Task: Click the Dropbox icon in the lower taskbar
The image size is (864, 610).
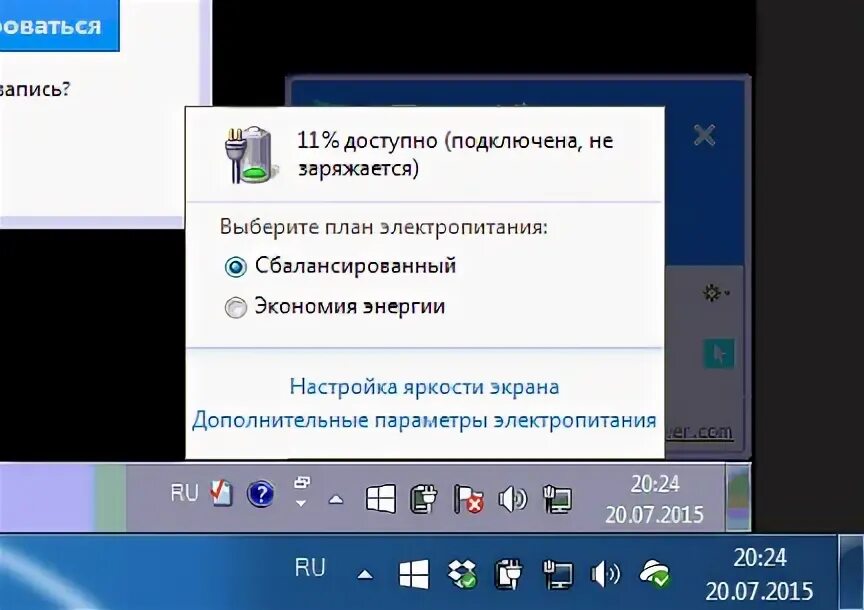Action: 462,572
